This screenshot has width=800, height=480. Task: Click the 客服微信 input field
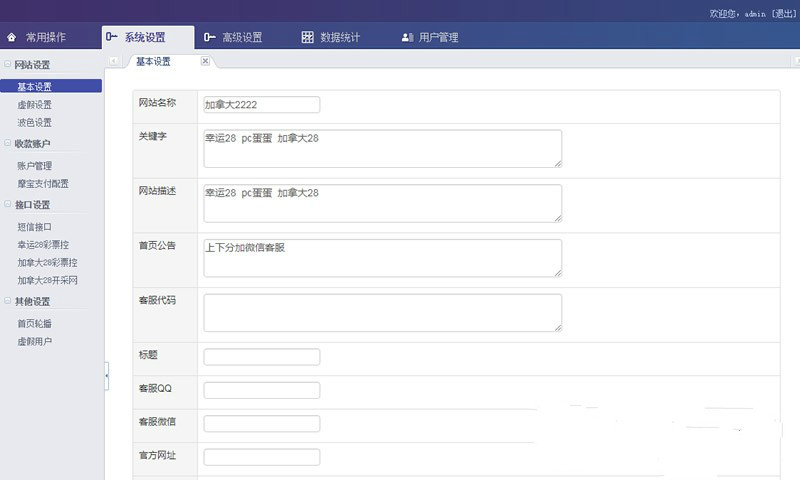262,423
